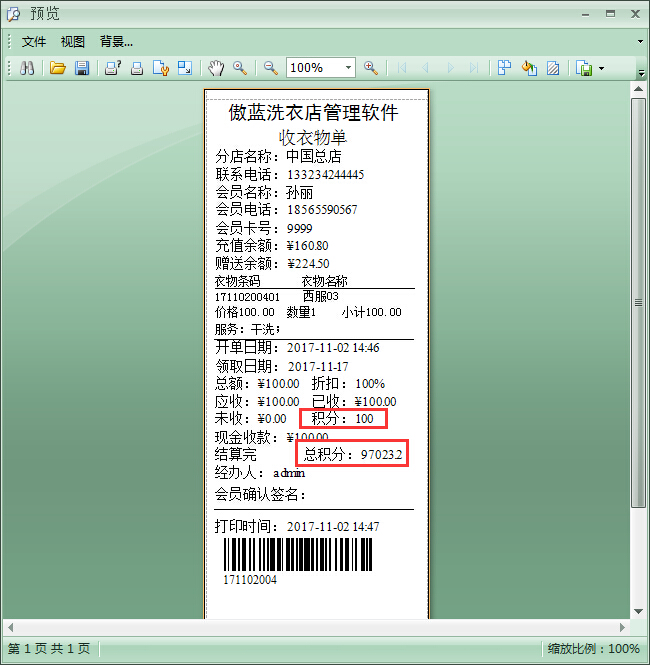This screenshot has height=665, width=650.
Task: Click barcode number 171102004
Action: pos(250,580)
